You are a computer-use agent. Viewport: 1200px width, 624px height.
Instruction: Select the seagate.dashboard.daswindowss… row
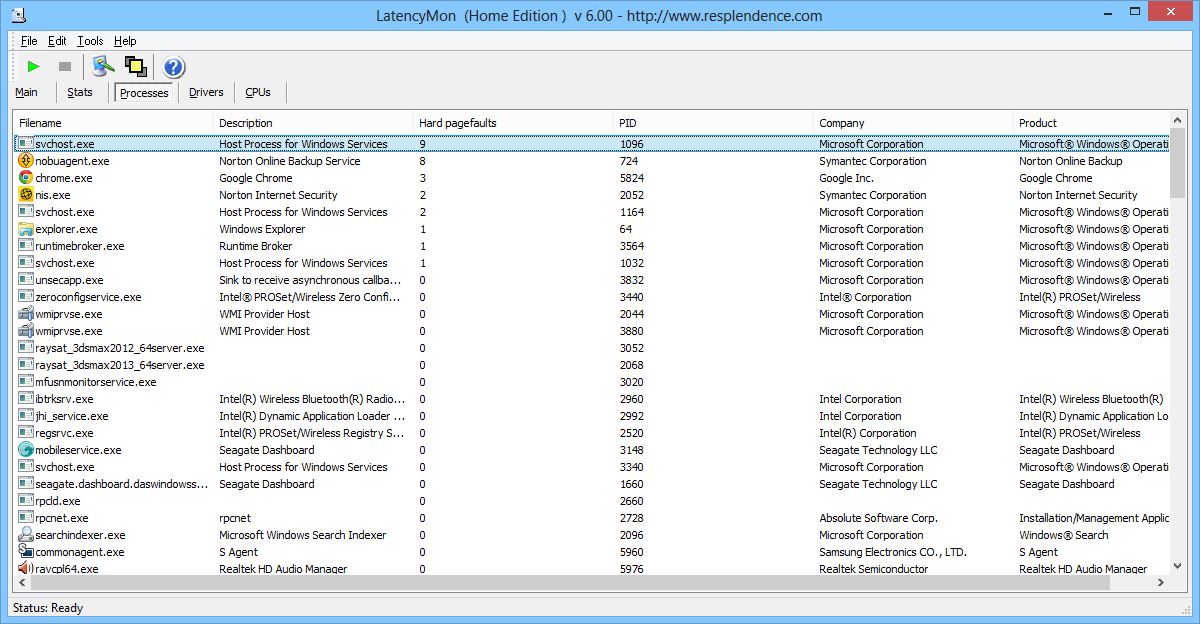coord(591,484)
